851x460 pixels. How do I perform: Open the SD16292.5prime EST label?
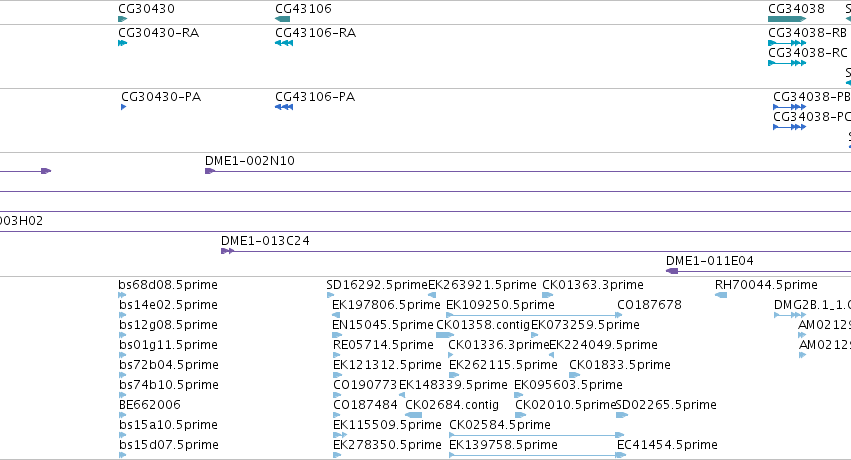[377, 285]
